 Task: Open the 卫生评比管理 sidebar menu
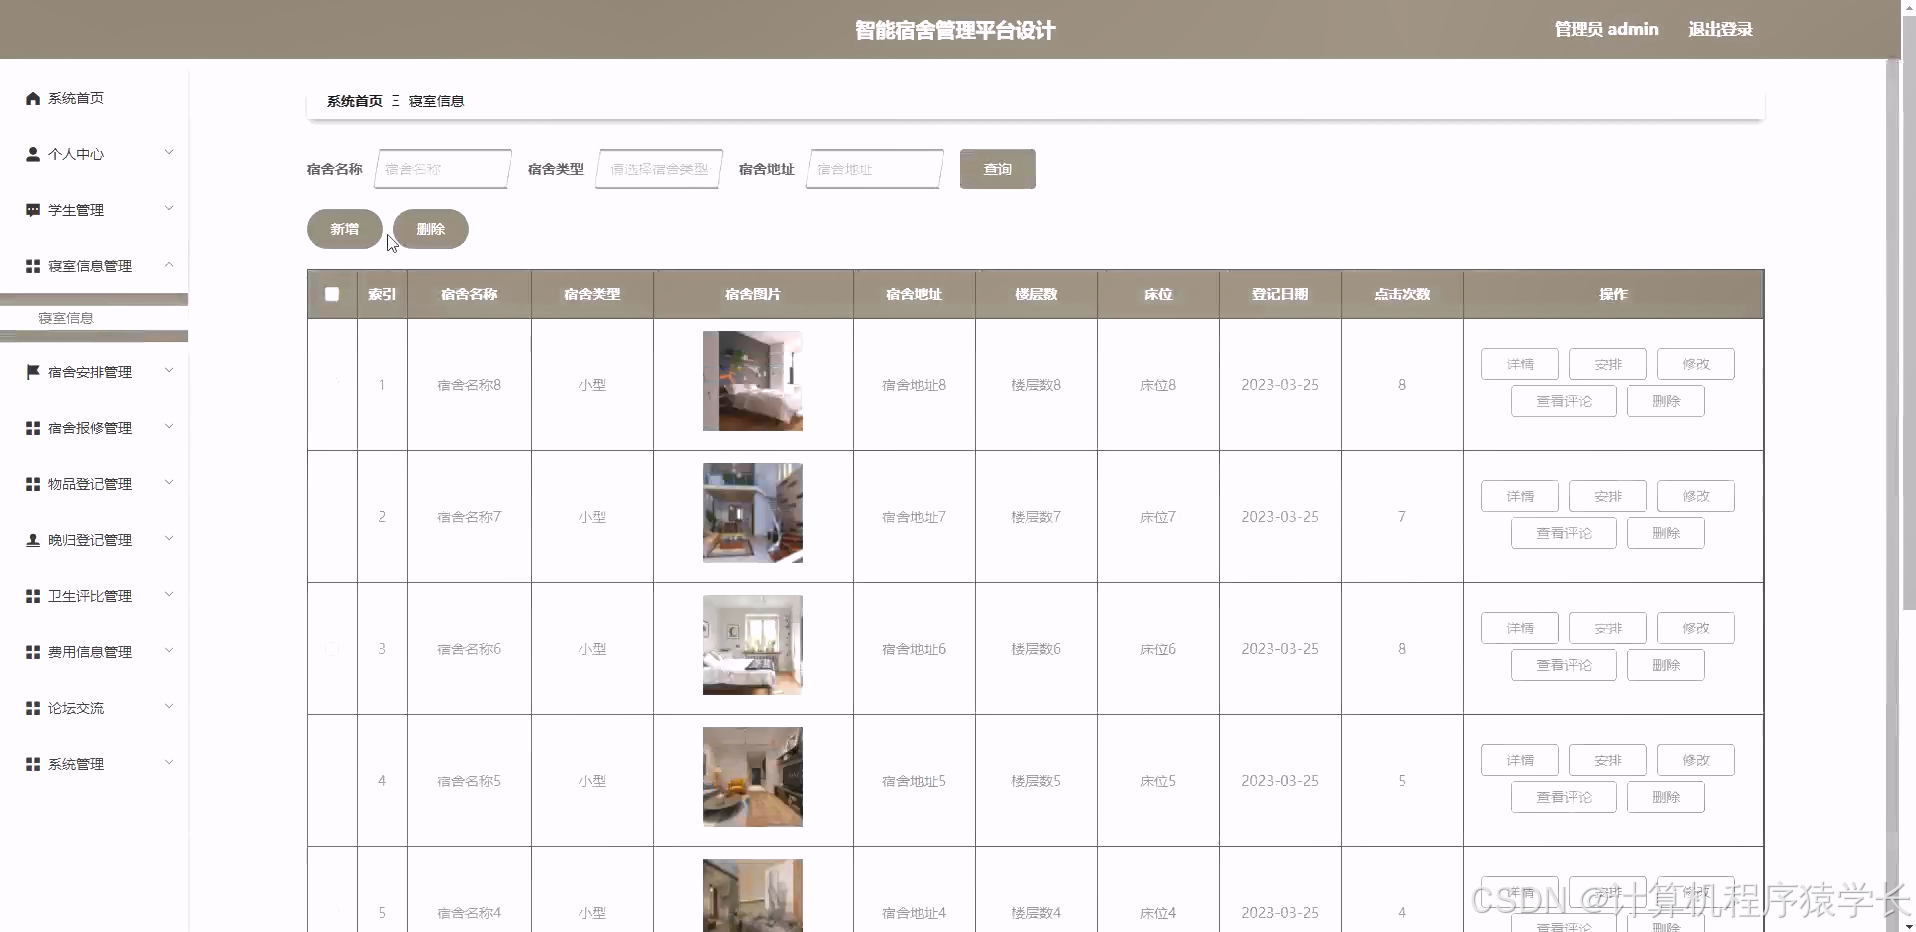click(x=94, y=596)
